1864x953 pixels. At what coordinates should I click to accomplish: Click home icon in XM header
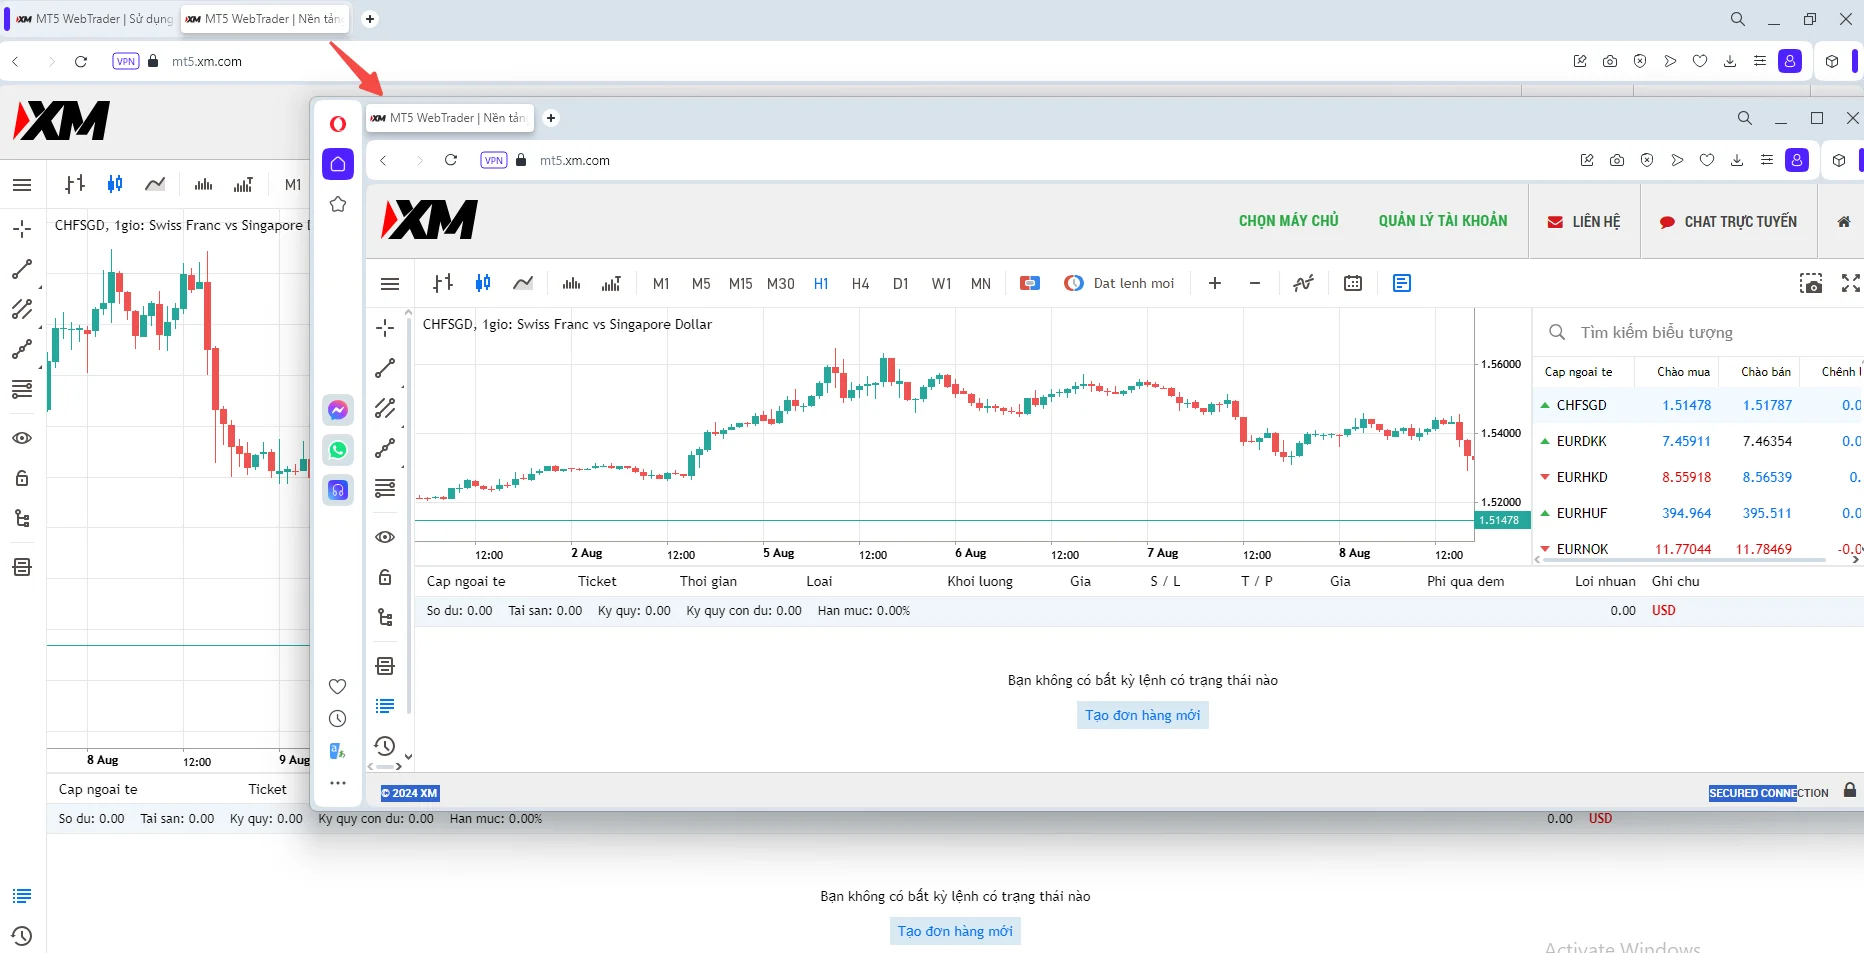[1843, 222]
